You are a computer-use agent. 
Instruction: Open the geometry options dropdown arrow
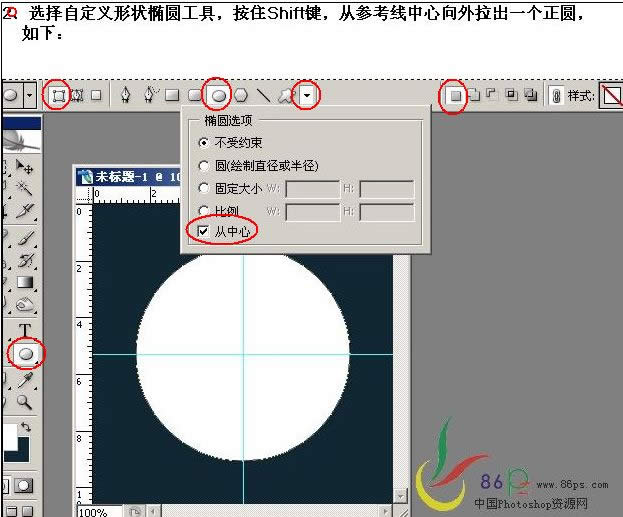point(309,96)
